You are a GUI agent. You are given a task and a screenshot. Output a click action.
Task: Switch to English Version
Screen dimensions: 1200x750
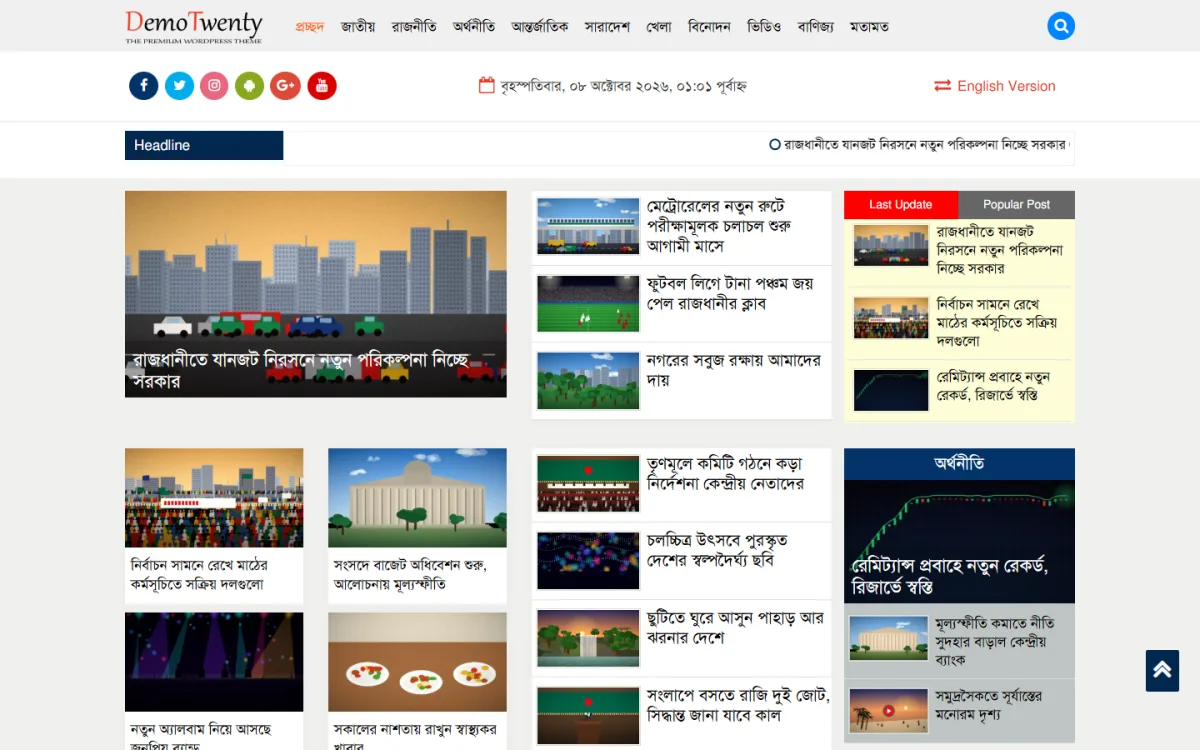1006,86
